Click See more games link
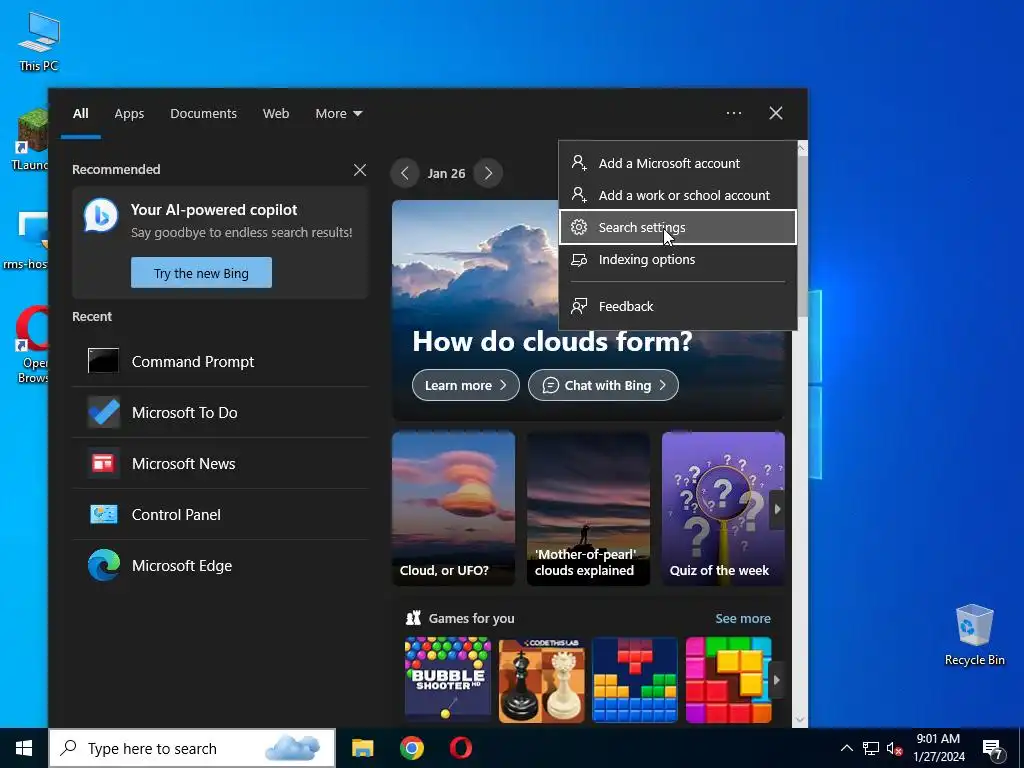Viewport: 1024px width, 768px height. [x=743, y=618]
